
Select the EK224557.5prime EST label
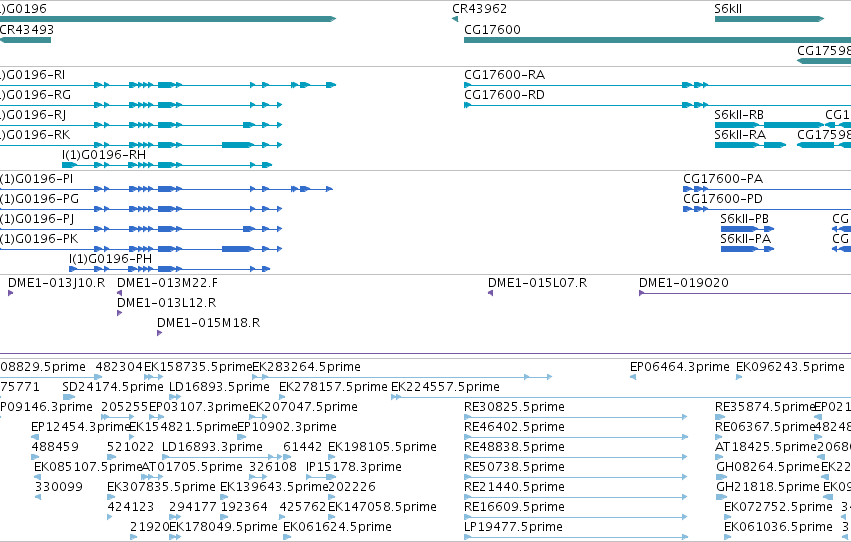[x=445, y=387]
